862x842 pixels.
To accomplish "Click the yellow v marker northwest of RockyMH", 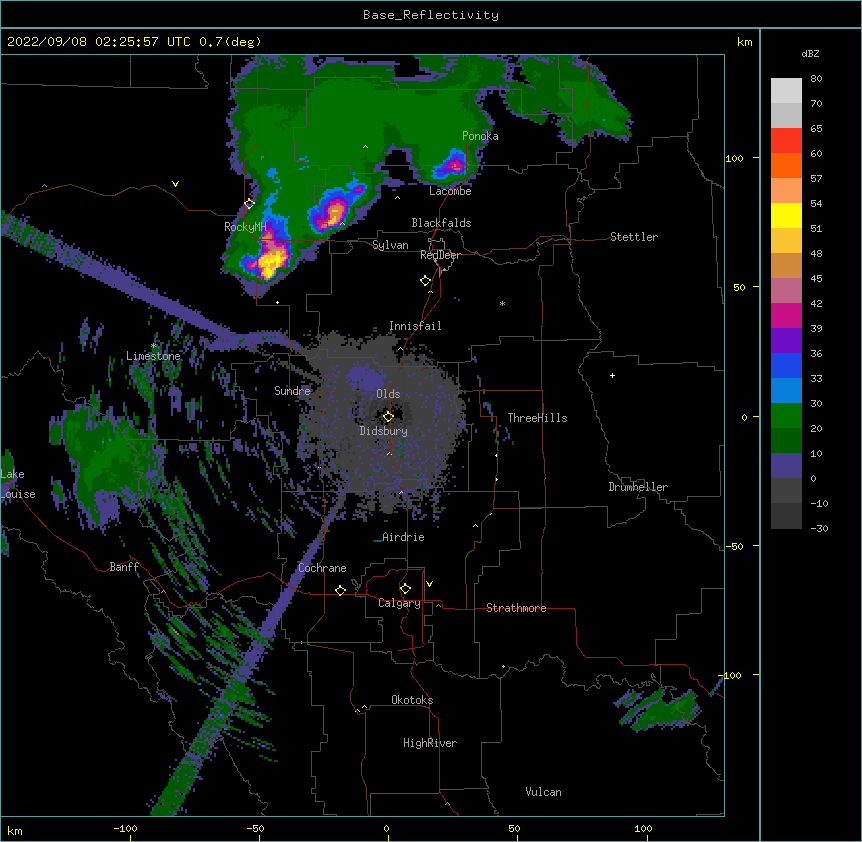I will tap(175, 184).
